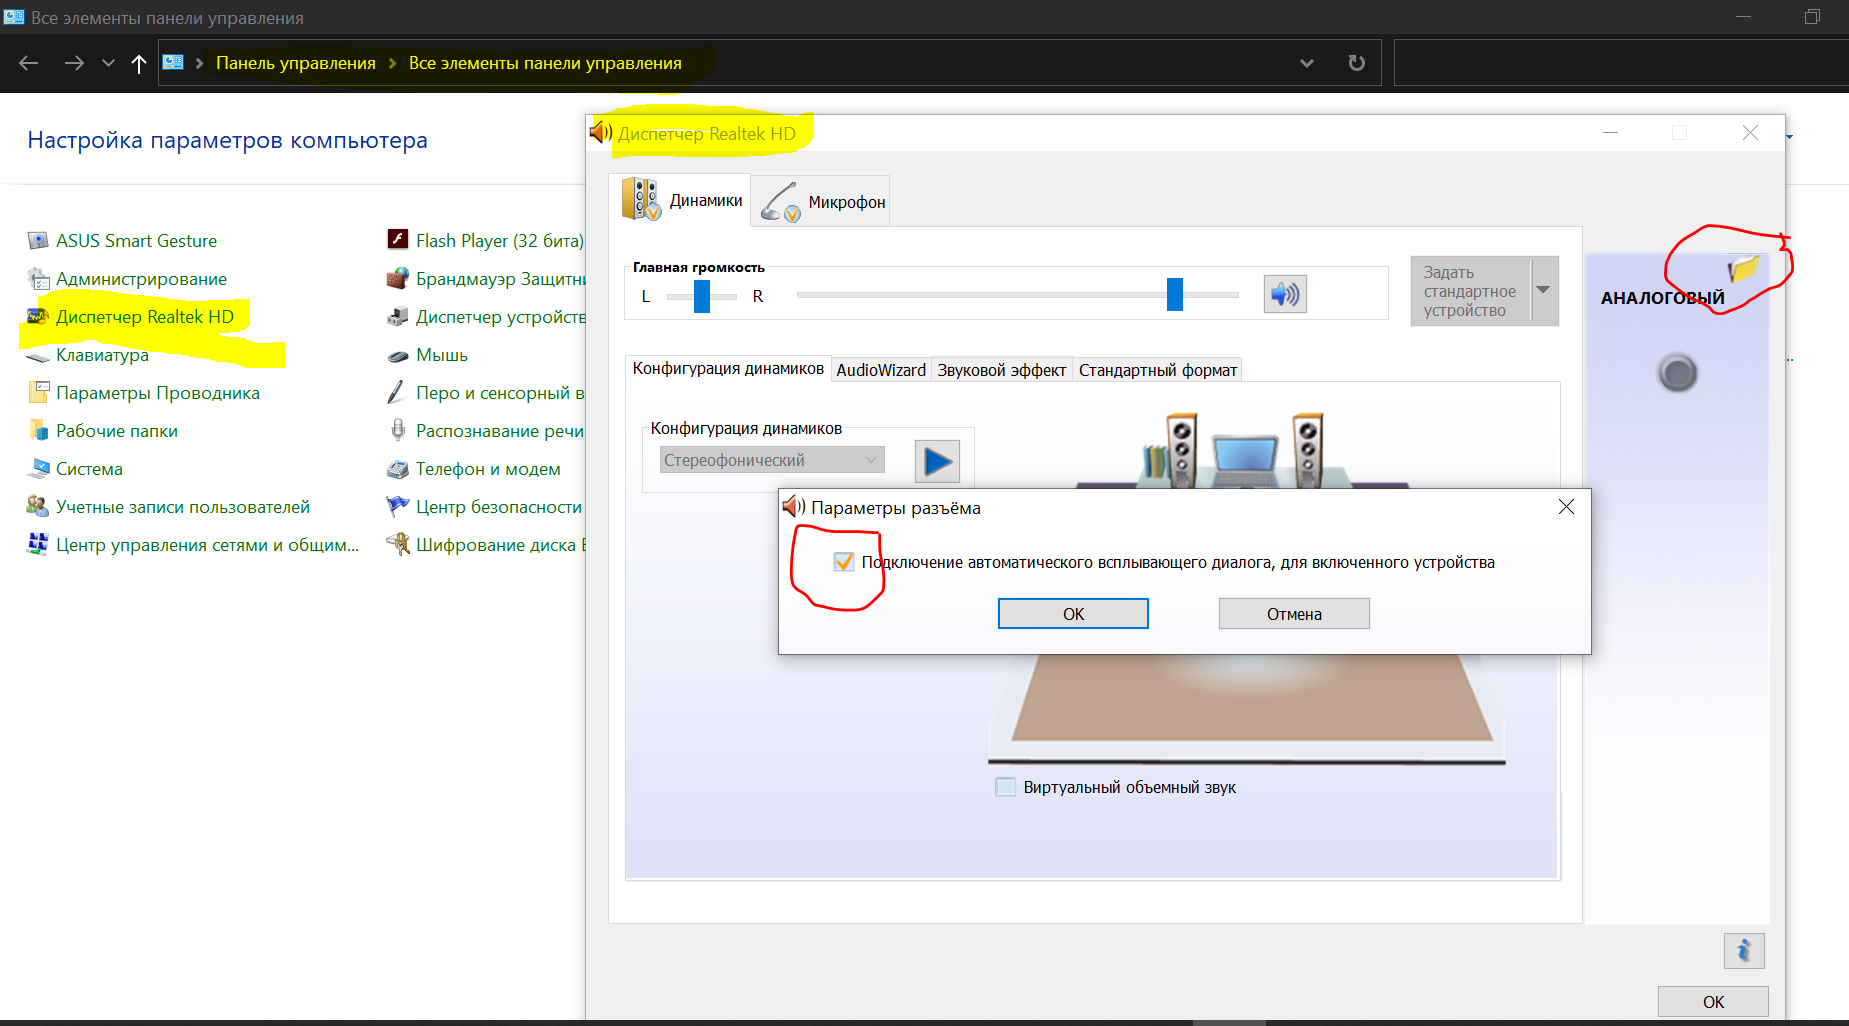Click the right speaker image
1849x1026 pixels.
1307,450
